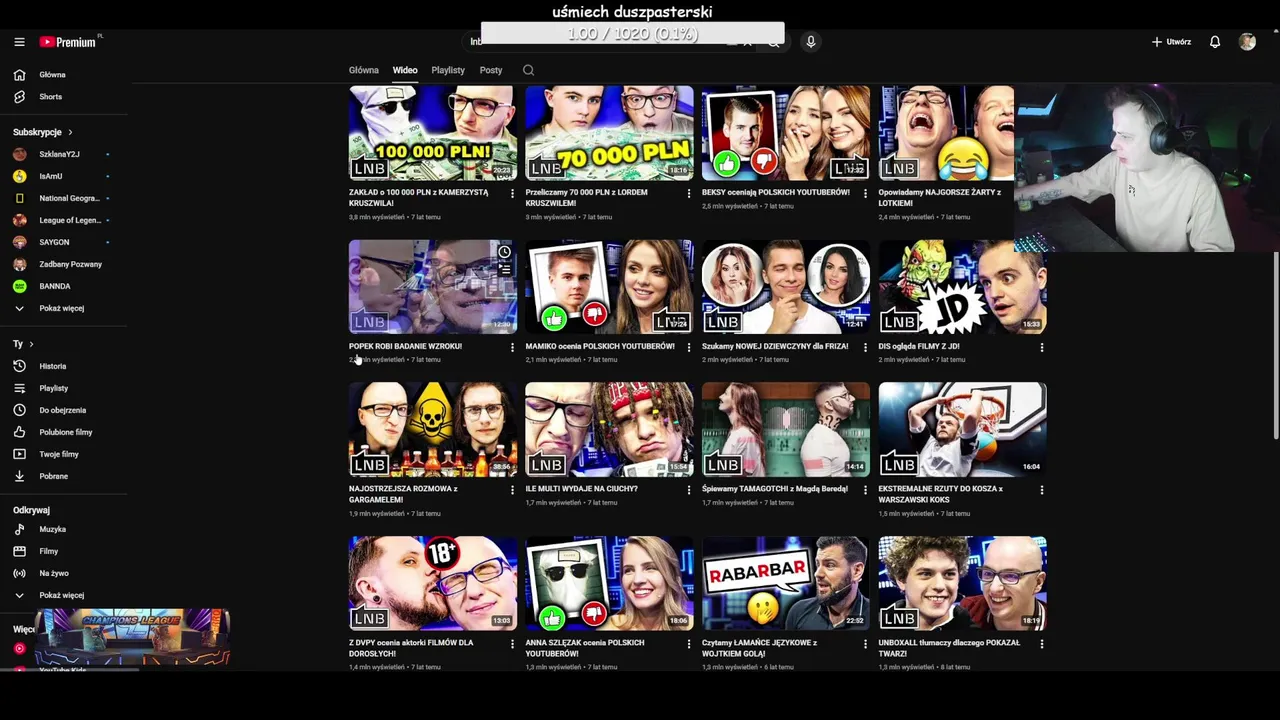Open more options for POPEK ROBI BADANIE
This screenshot has width=1280, height=720.
point(512,347)
